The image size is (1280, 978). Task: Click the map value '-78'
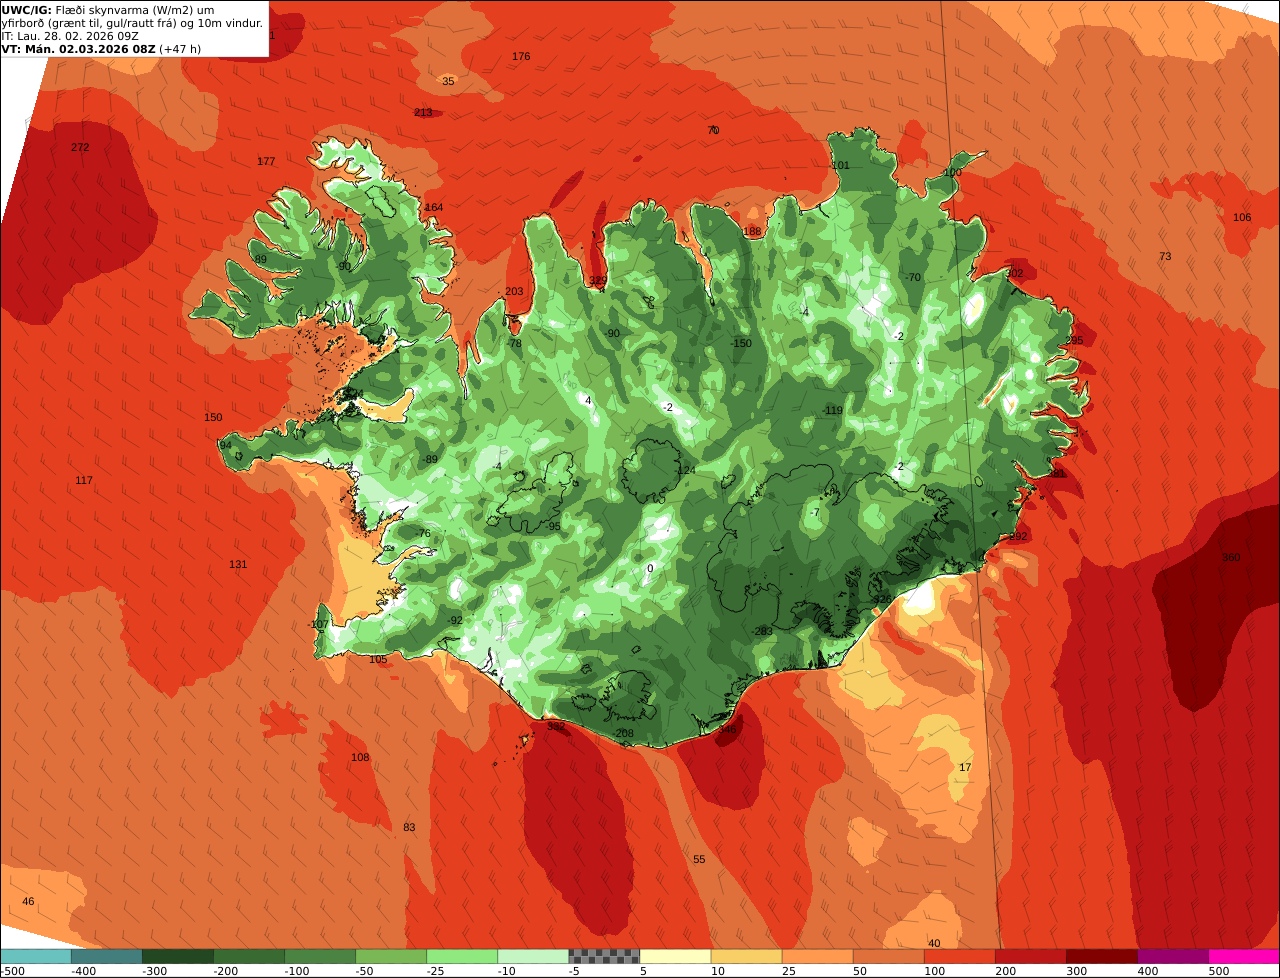click(x=514, y=344)
